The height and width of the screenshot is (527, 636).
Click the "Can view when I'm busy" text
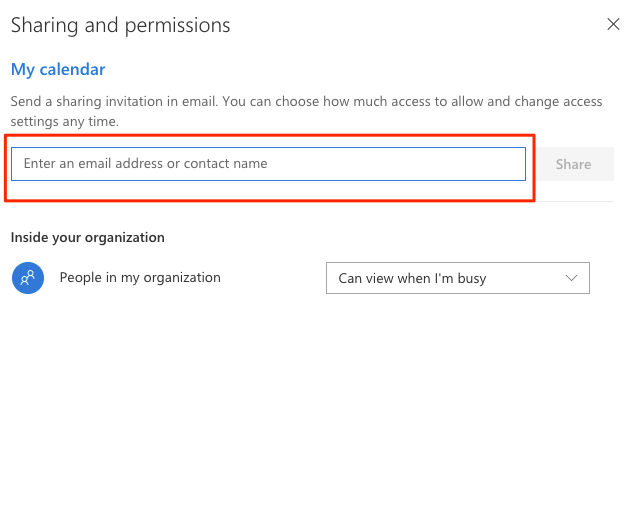412,278
